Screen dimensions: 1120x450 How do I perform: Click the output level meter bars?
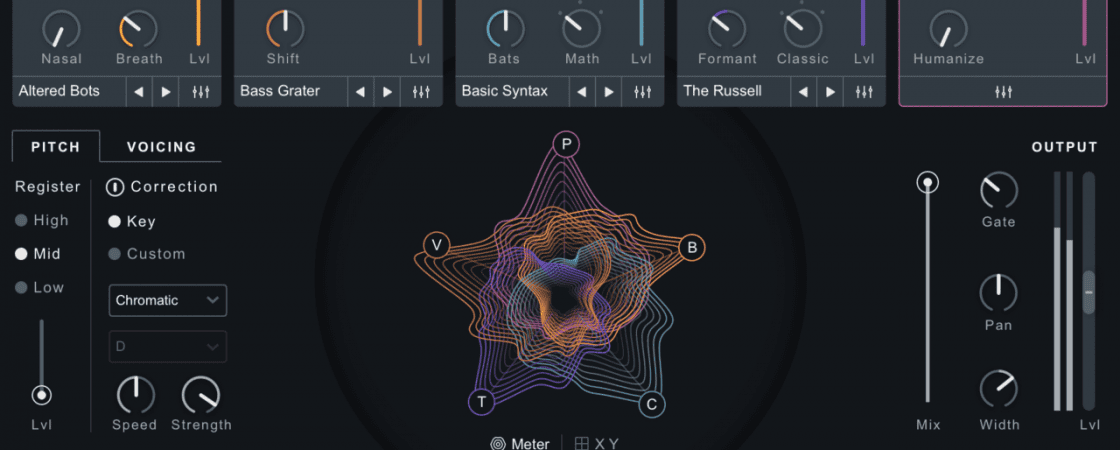click(x=1064, y=291)
